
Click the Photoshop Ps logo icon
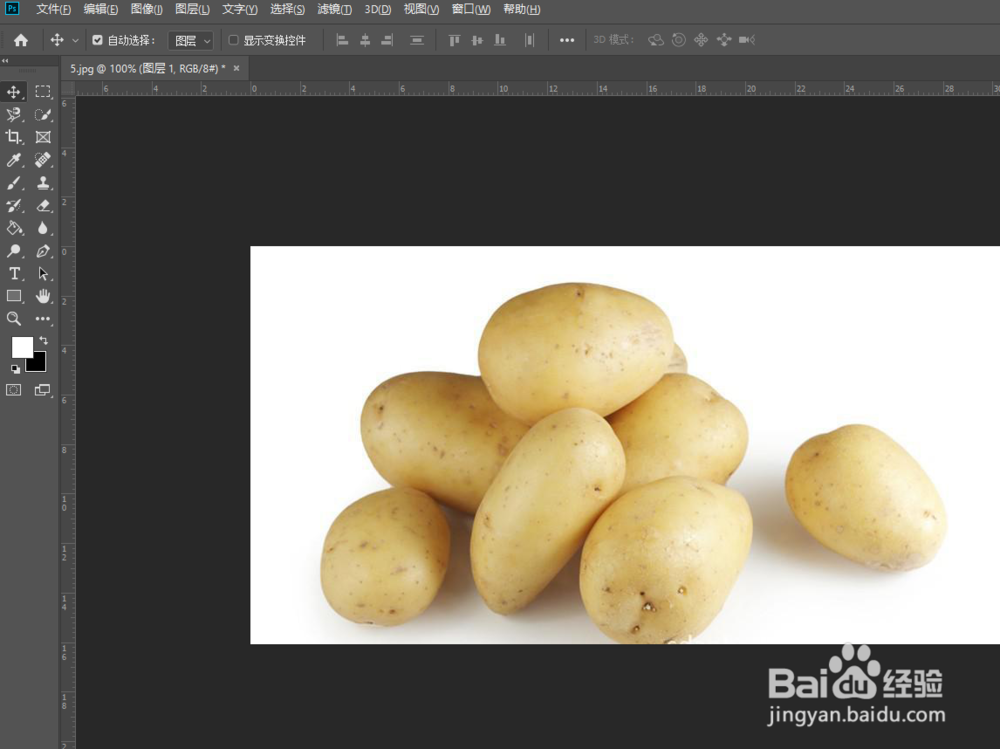(12, 9)
